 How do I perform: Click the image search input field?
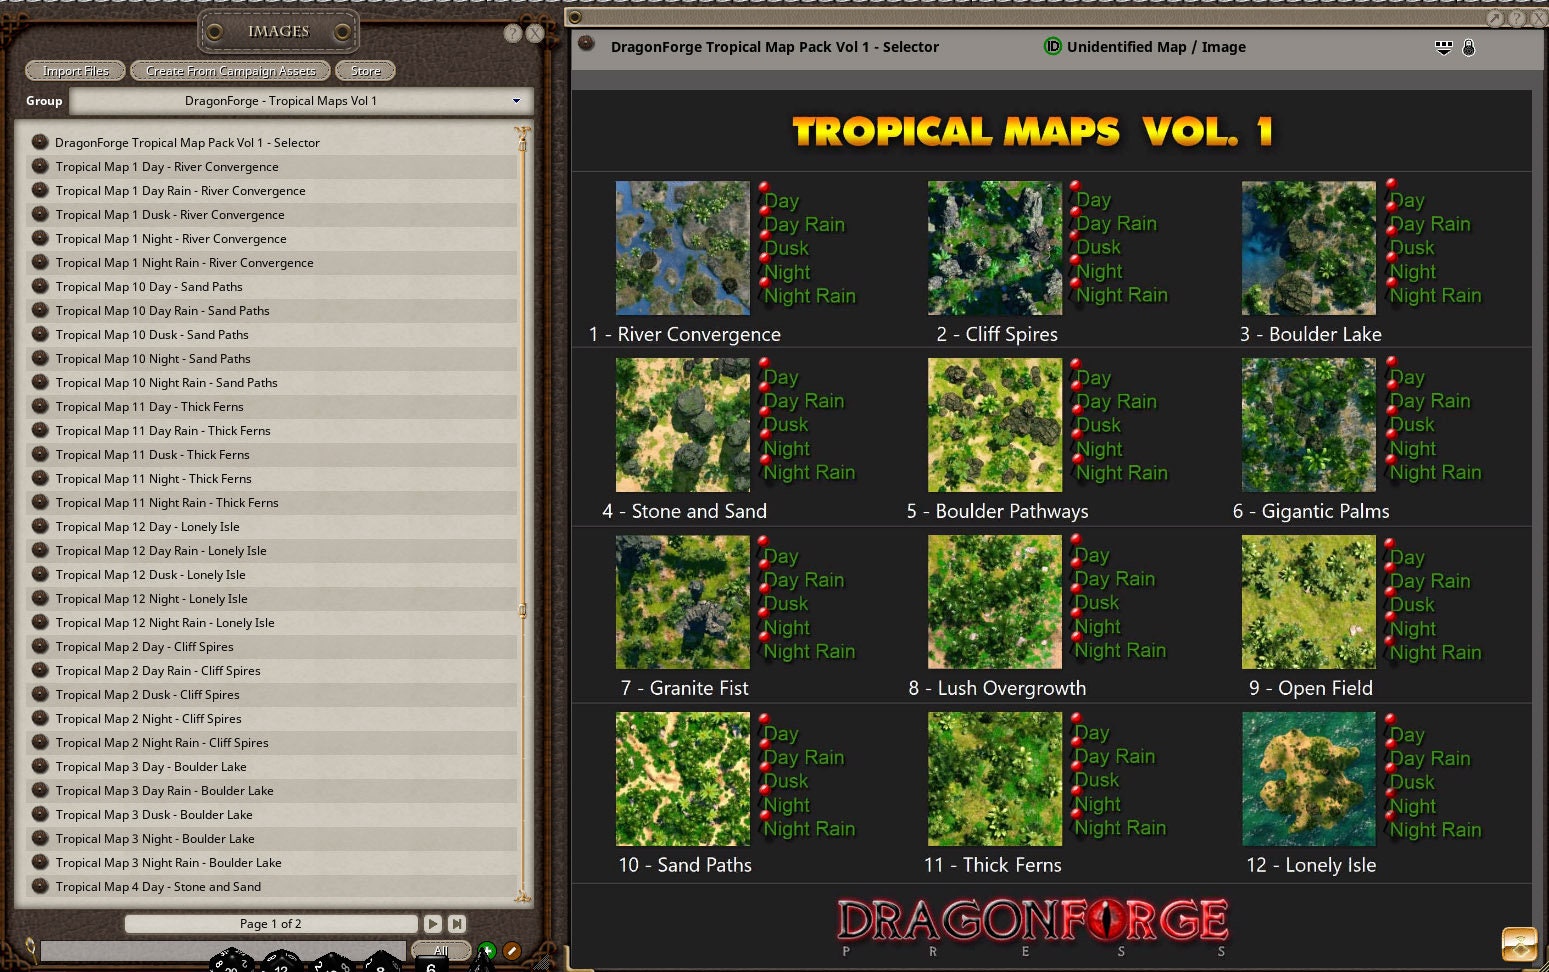(222, 950)
